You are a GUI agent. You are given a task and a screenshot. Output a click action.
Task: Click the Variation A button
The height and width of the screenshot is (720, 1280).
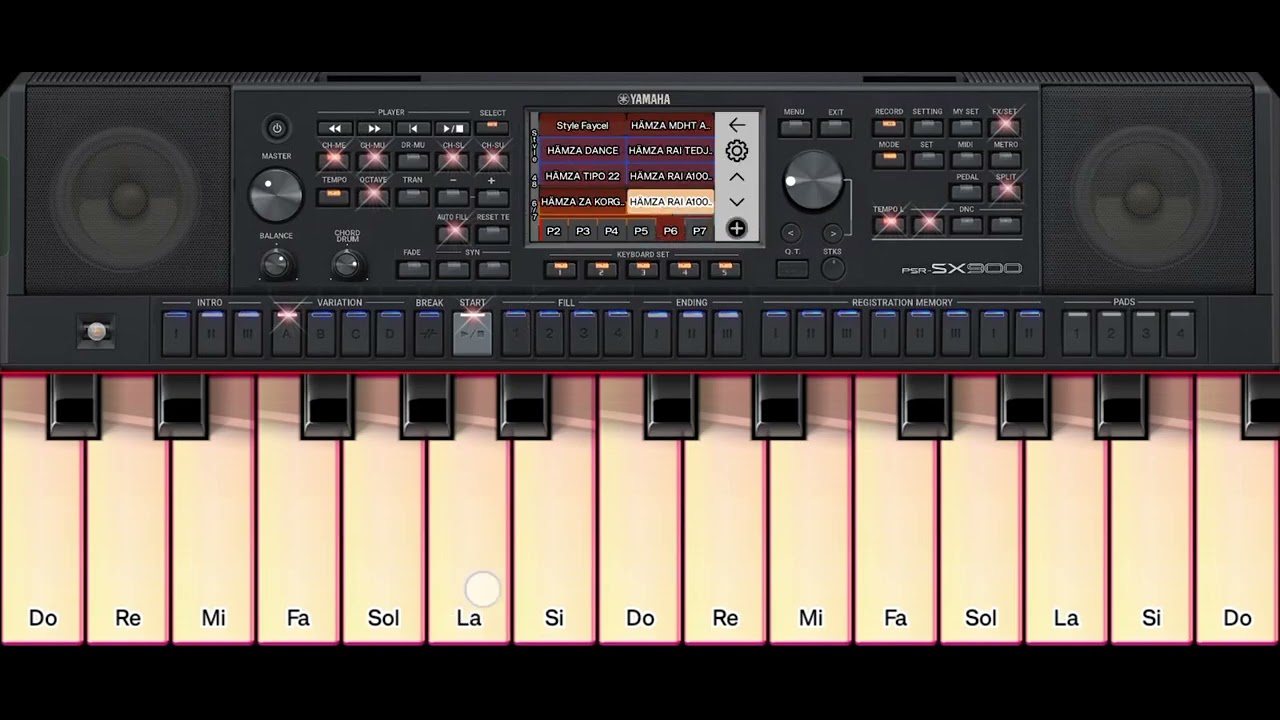[287, 333]
